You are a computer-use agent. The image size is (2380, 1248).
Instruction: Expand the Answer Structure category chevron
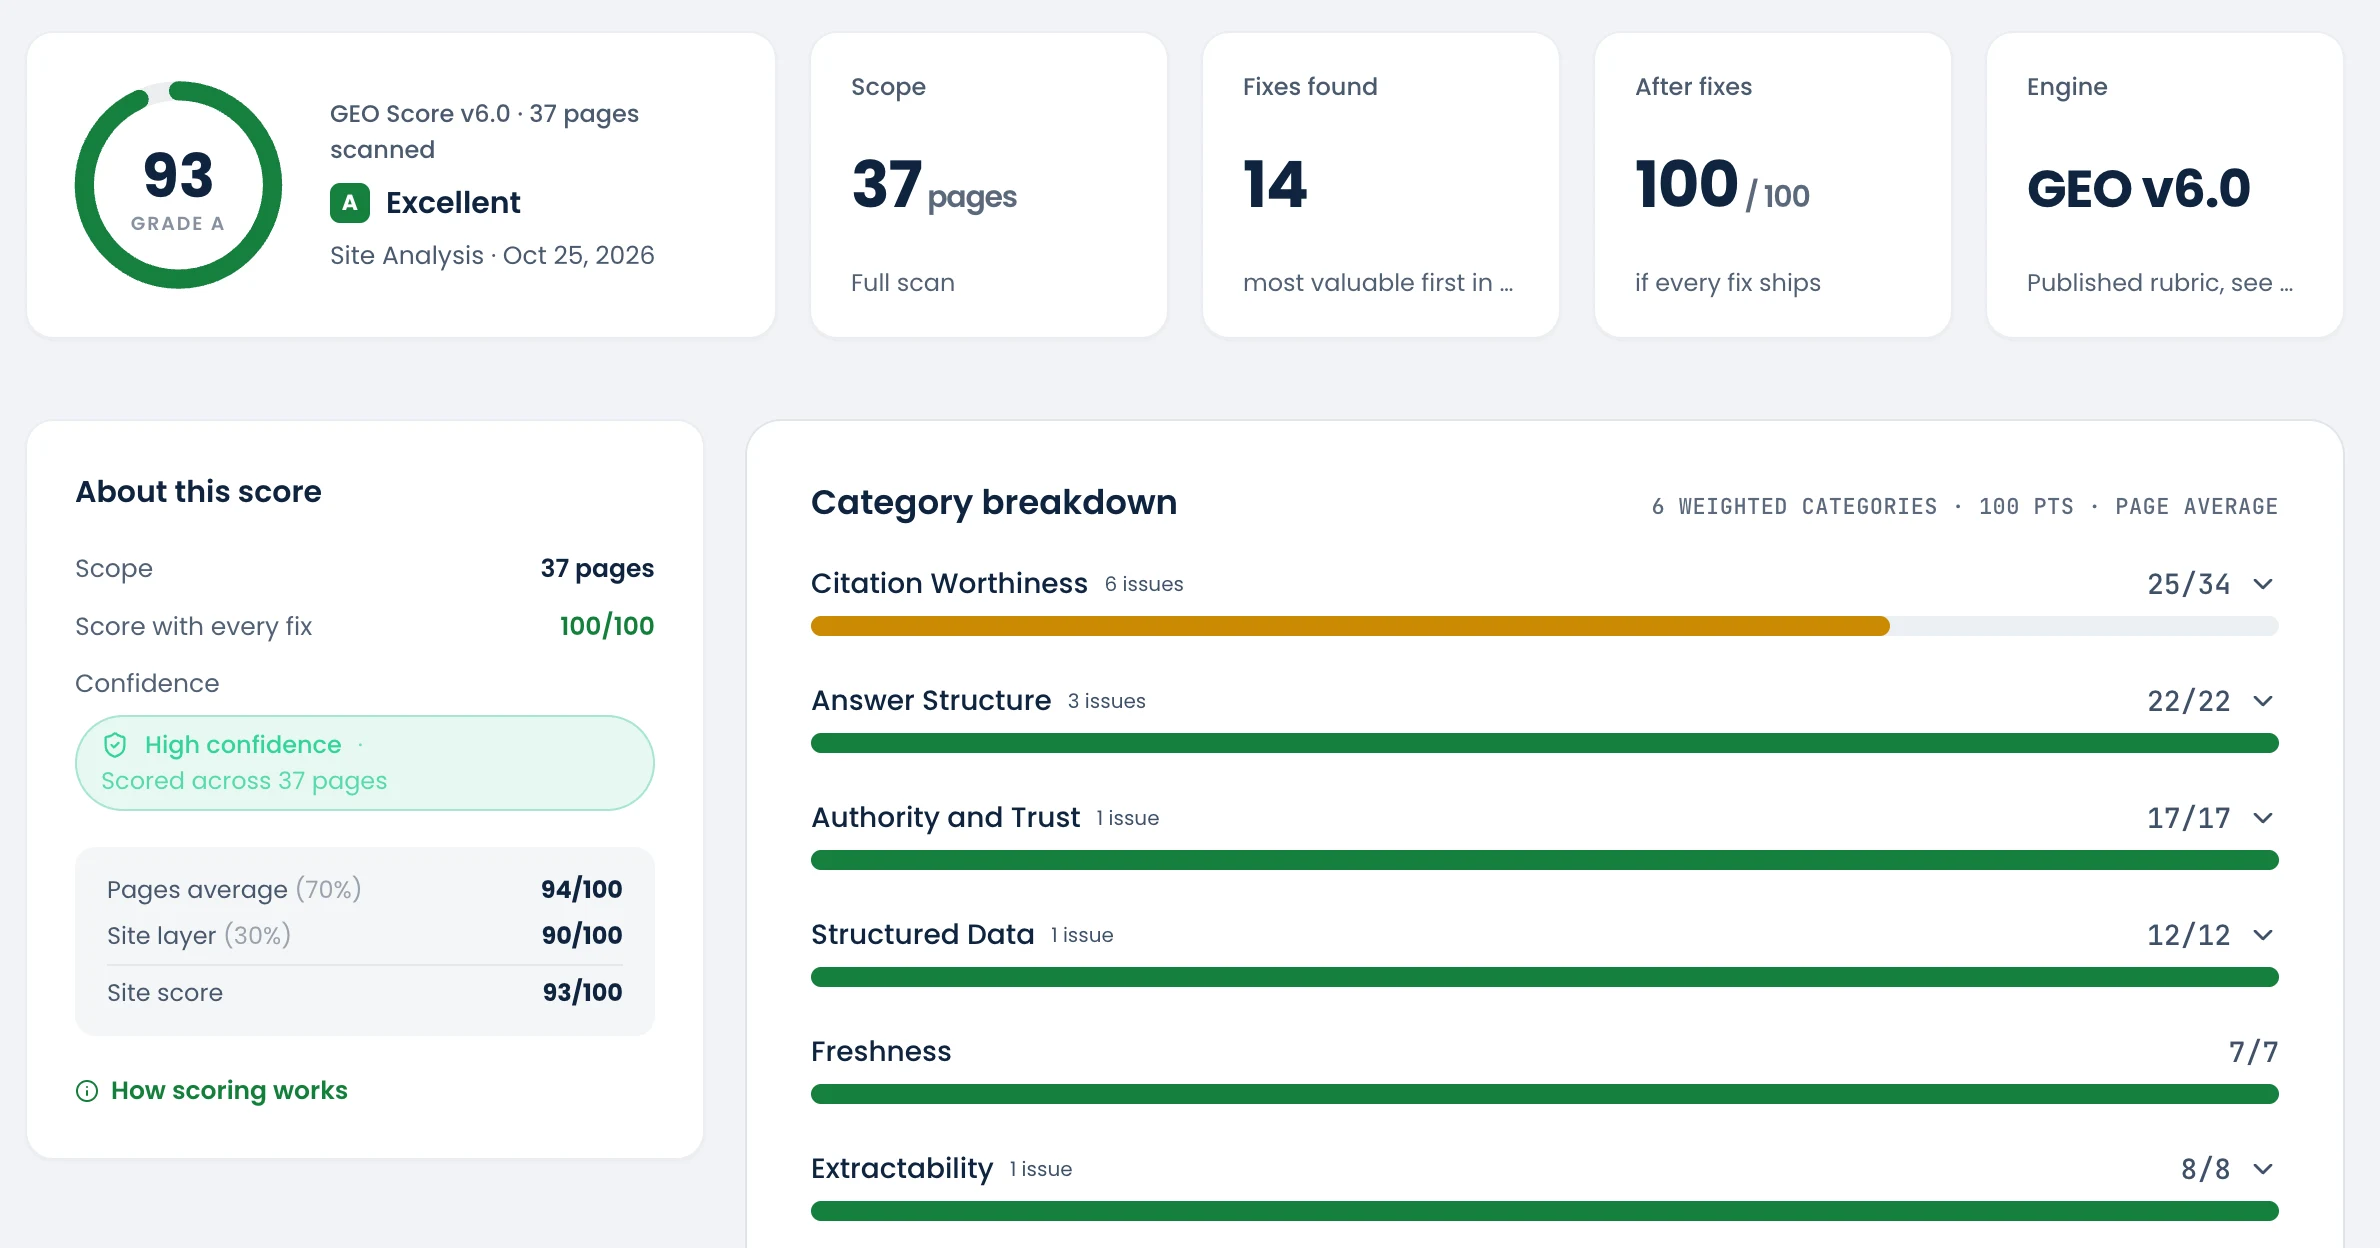click(2263, 701)
